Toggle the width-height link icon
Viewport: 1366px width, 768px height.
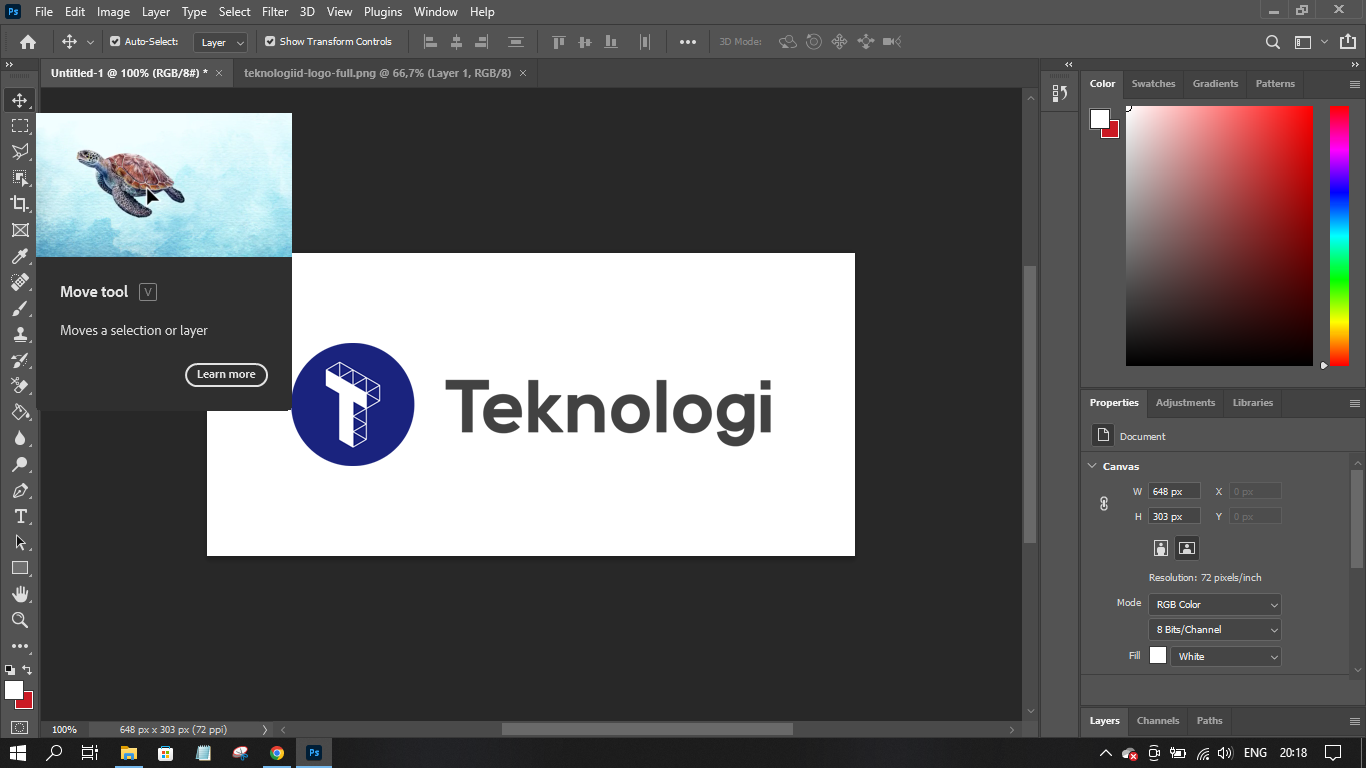tap(1104, 504)
